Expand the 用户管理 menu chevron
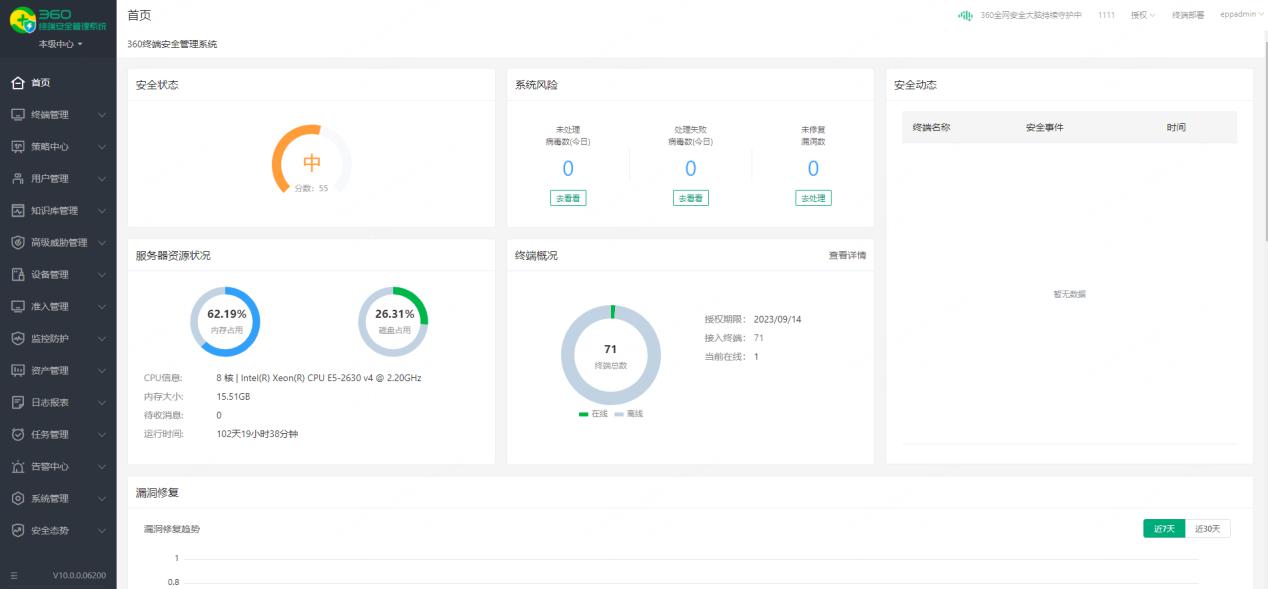Viewport: 1268px width, 589px height. 102,179
